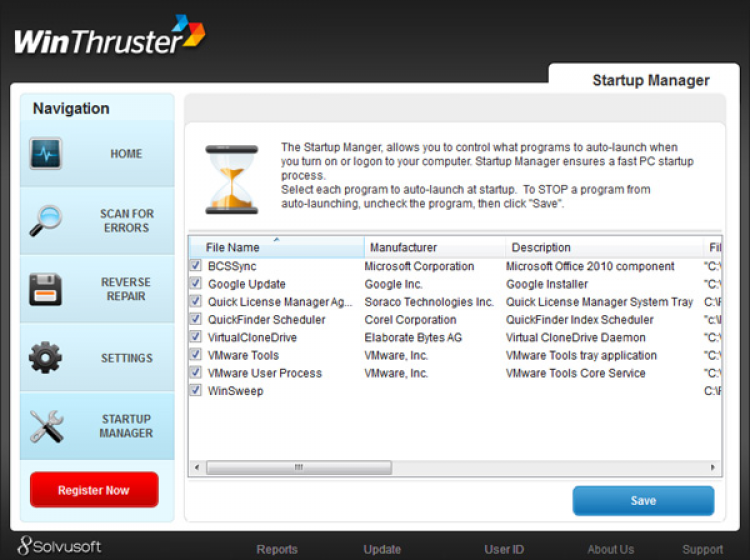Click the scrollbar right arrow
Image resolution: width=750 pixels, height=560 pixels.
713,467
